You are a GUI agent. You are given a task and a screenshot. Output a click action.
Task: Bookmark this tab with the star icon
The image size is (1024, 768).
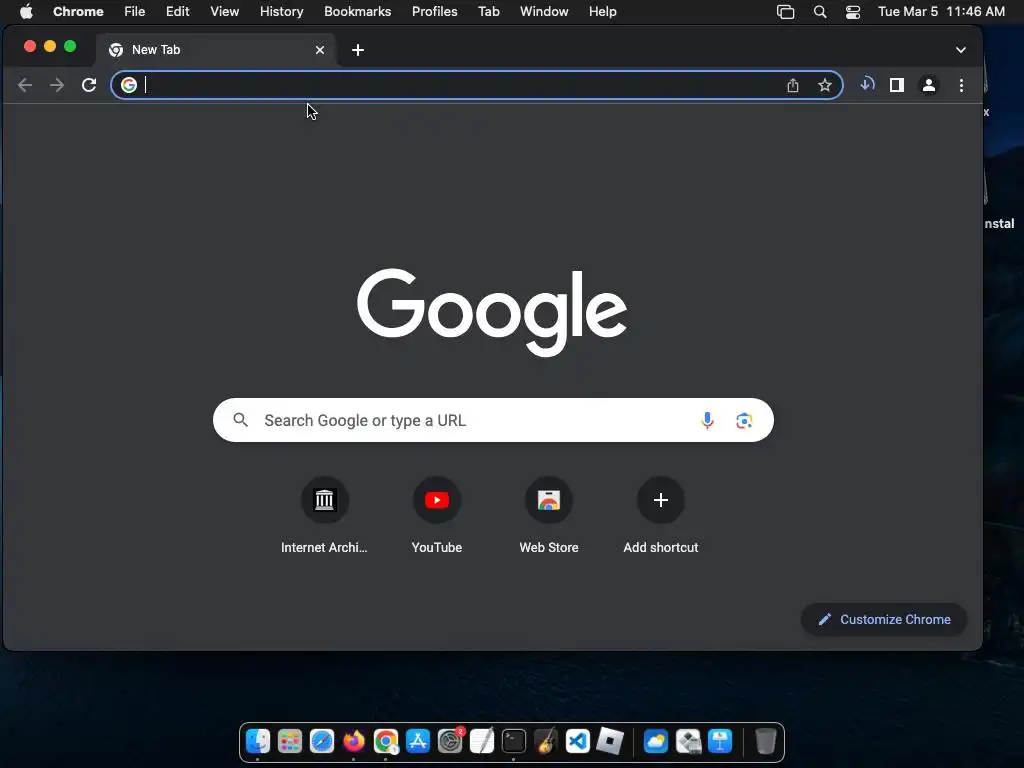[825, 85]
